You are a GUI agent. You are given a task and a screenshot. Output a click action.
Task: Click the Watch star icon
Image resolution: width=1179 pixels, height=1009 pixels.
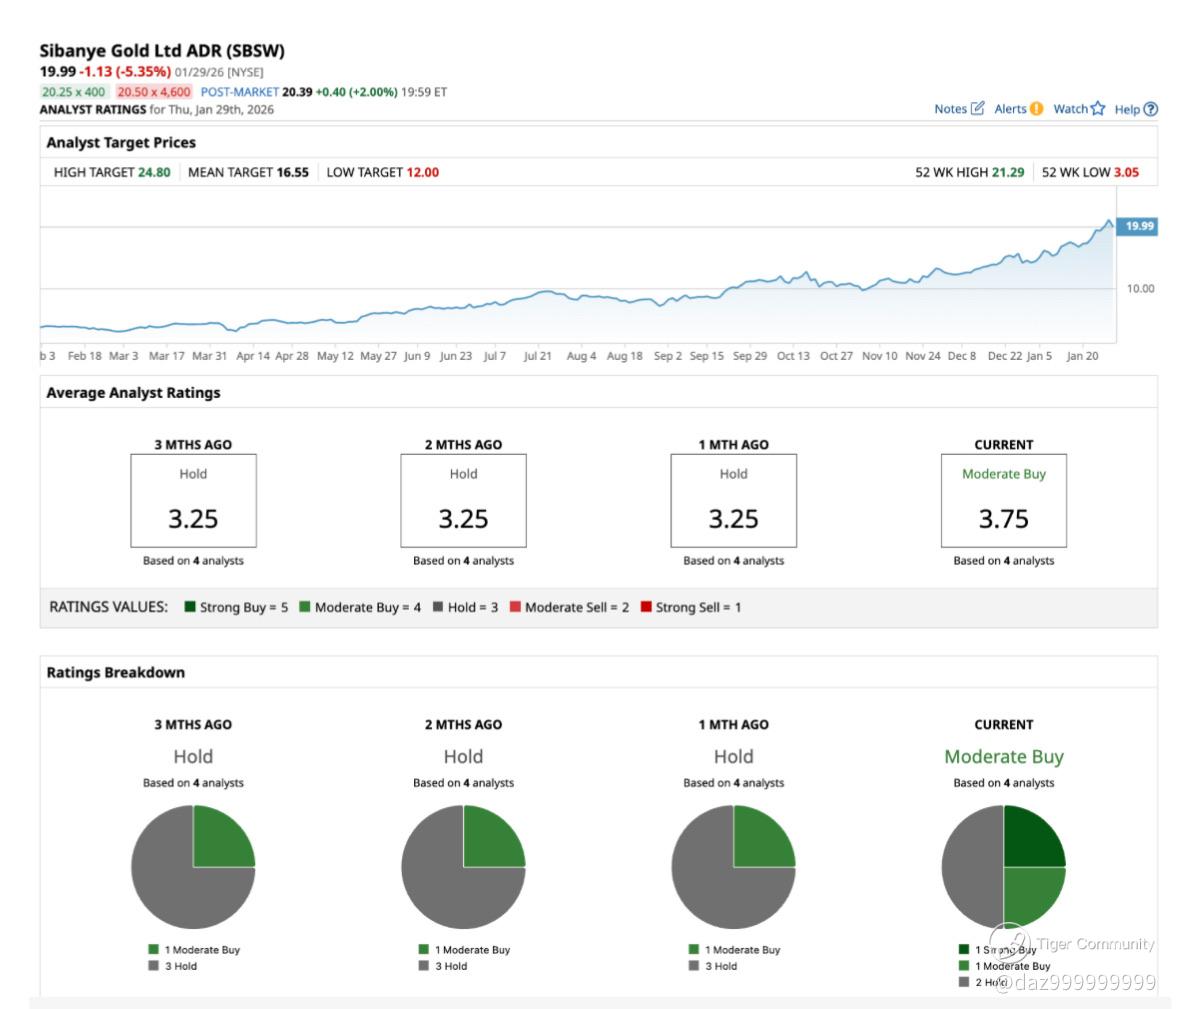pos(1097,109)
